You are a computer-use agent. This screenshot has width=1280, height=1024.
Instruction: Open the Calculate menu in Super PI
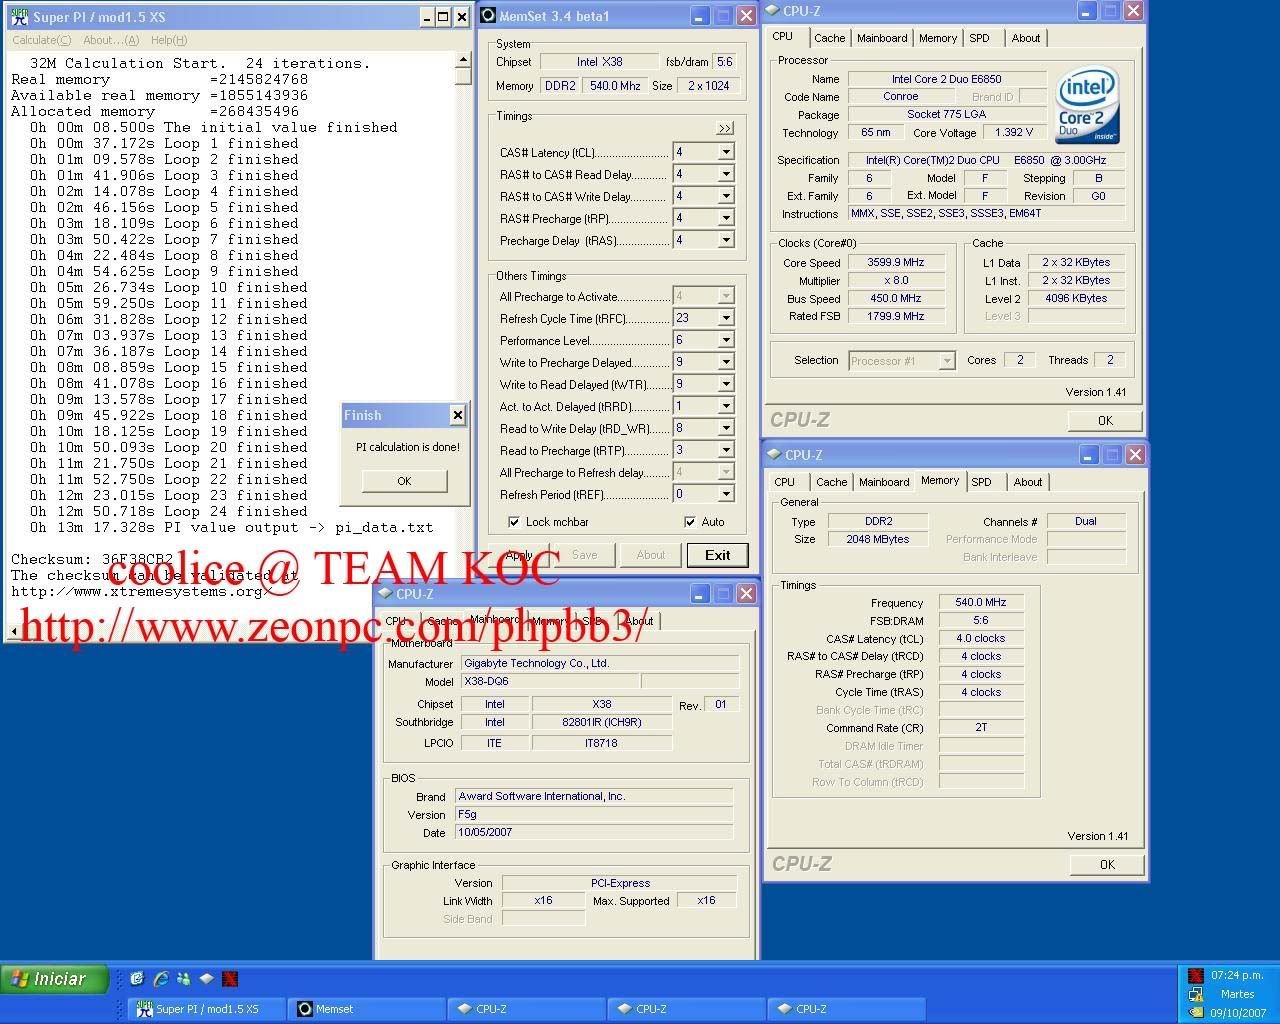[x=41, y=40]
